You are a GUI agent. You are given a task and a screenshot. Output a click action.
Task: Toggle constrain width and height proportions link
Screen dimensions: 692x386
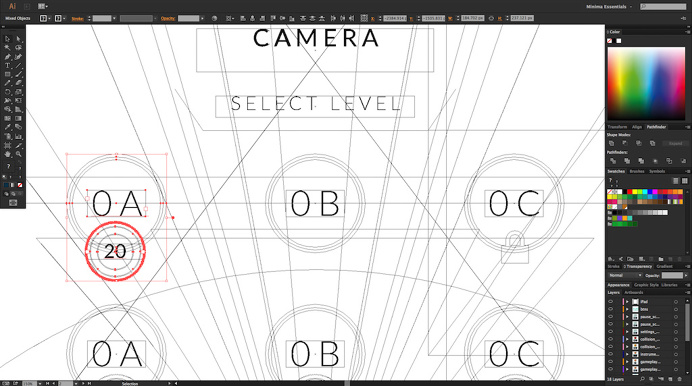pyautogui.click(x=491, y=19)
